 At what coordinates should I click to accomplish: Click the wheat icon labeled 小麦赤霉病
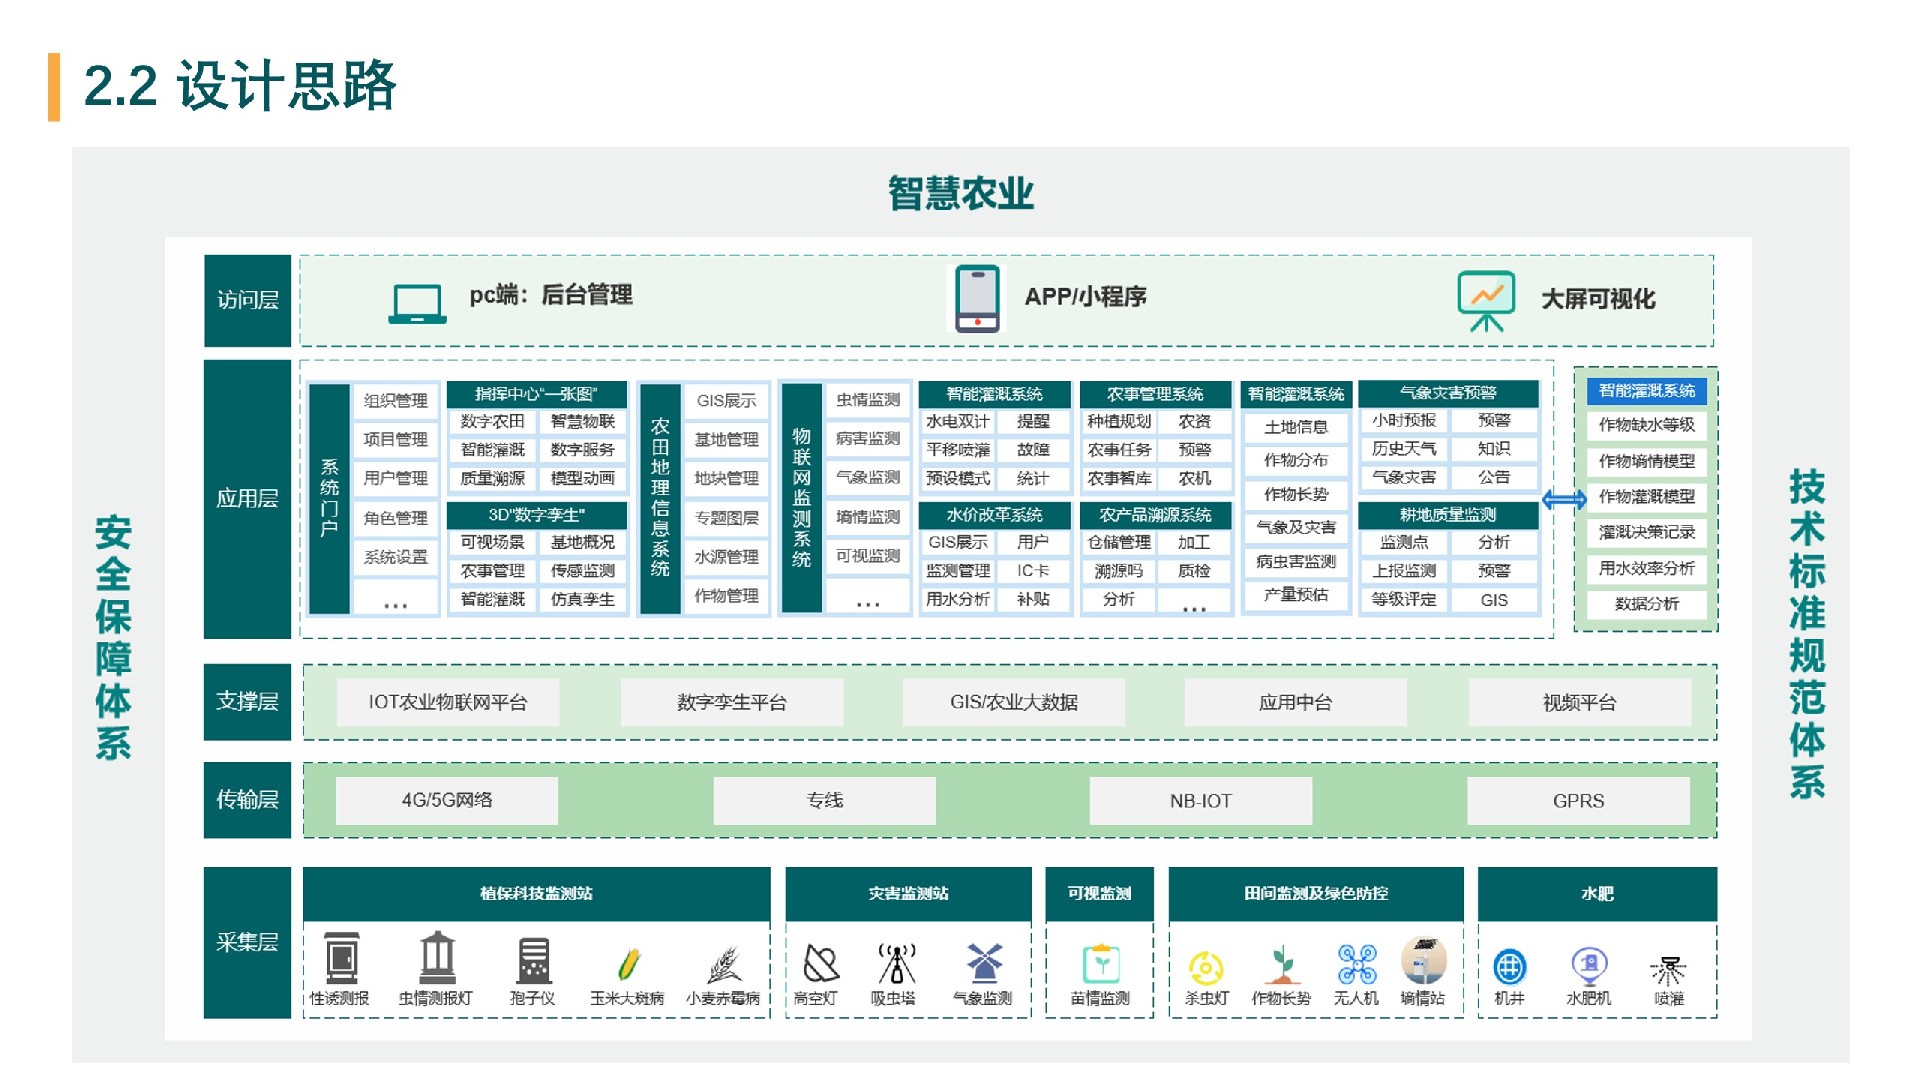[724, 964]
